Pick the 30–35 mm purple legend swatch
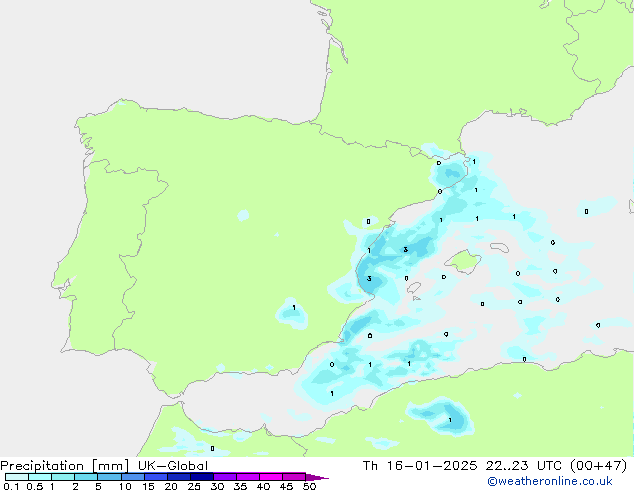 pos(225,477)
